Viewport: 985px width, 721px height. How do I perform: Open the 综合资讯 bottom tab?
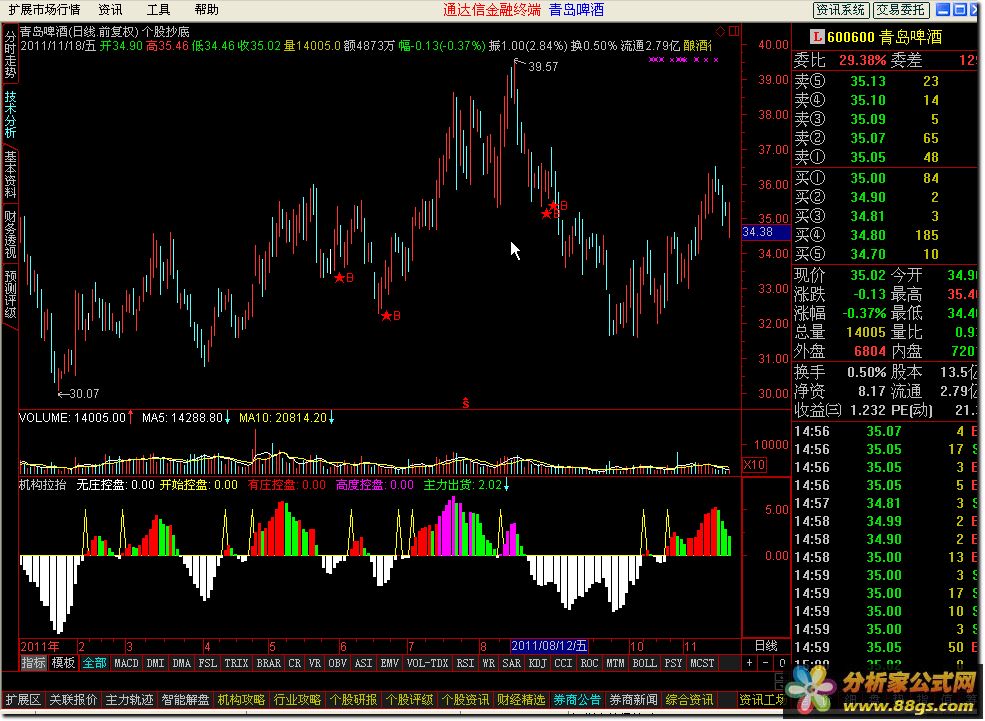(689, 700)
